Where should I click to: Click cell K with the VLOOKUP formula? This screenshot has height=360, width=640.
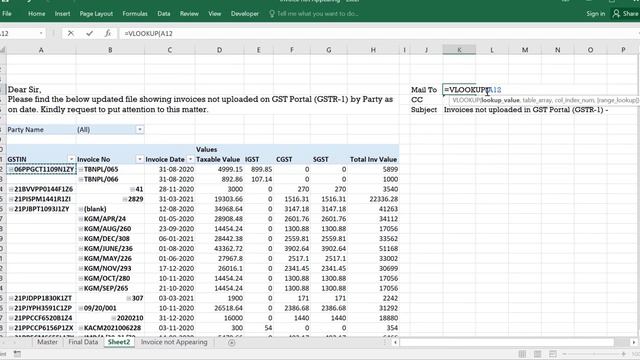tap(459, 90)
